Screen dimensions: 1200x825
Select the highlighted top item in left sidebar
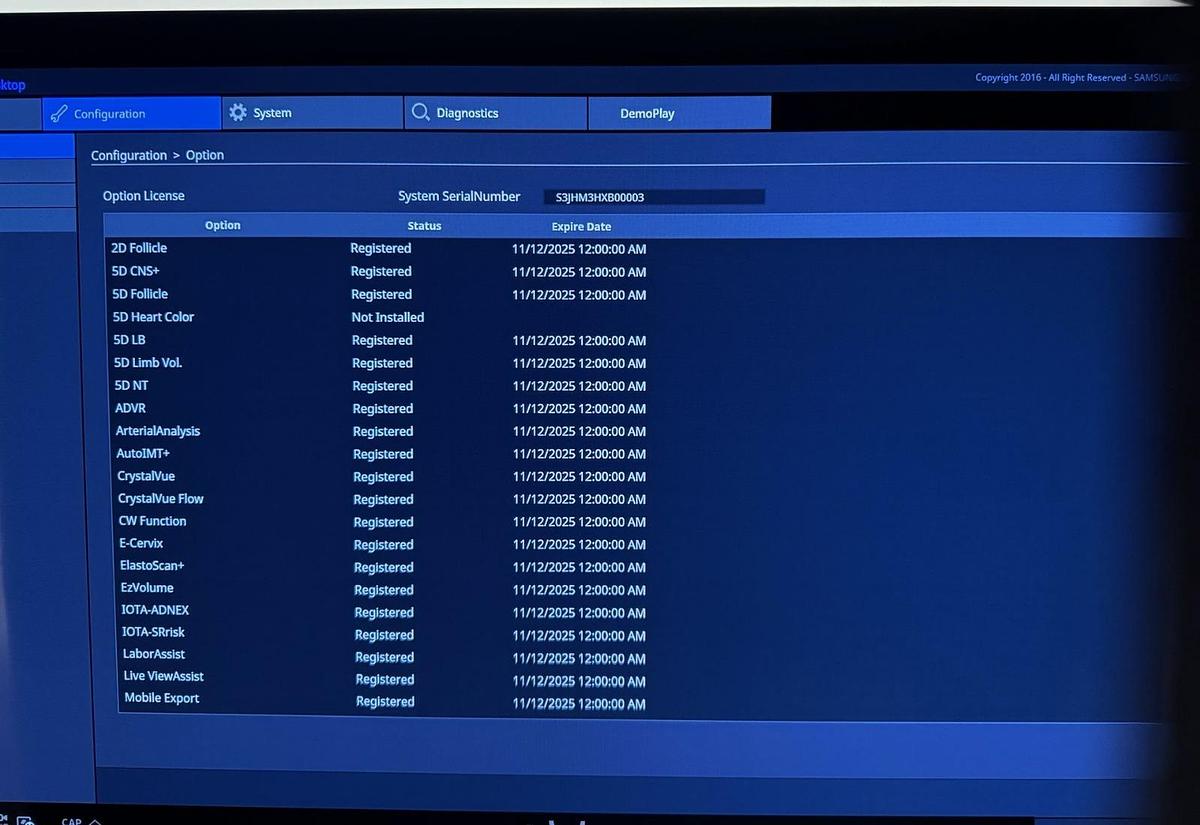coord(37,147)
